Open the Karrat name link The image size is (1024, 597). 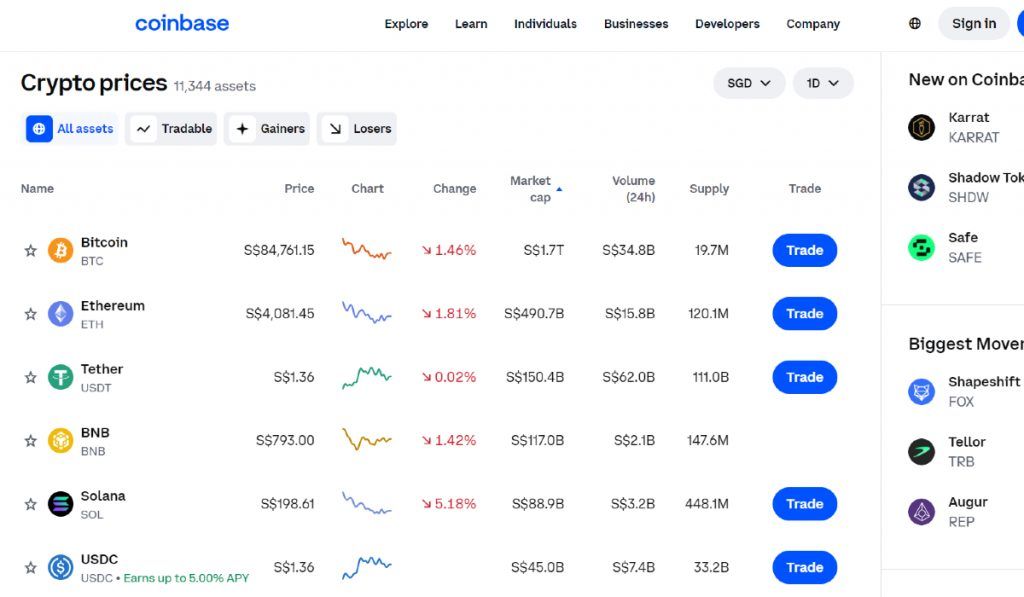point(968,118)
